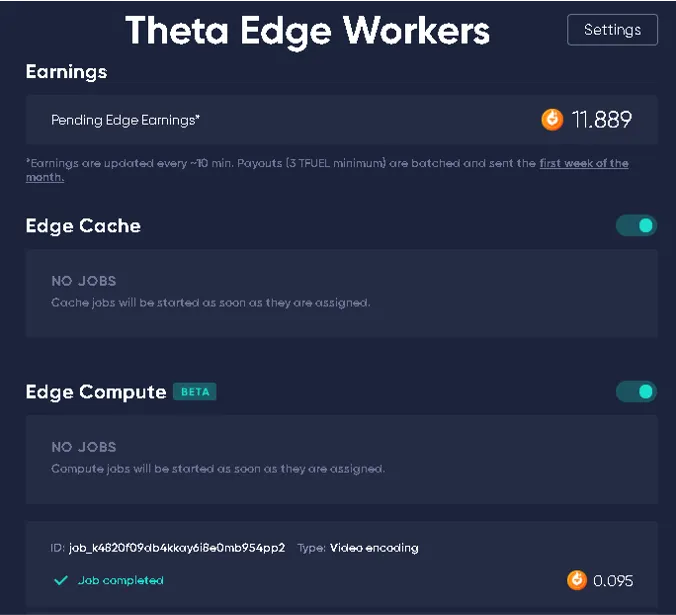Click the BETA badge next to Edge Compute

(x=195, y=392)
